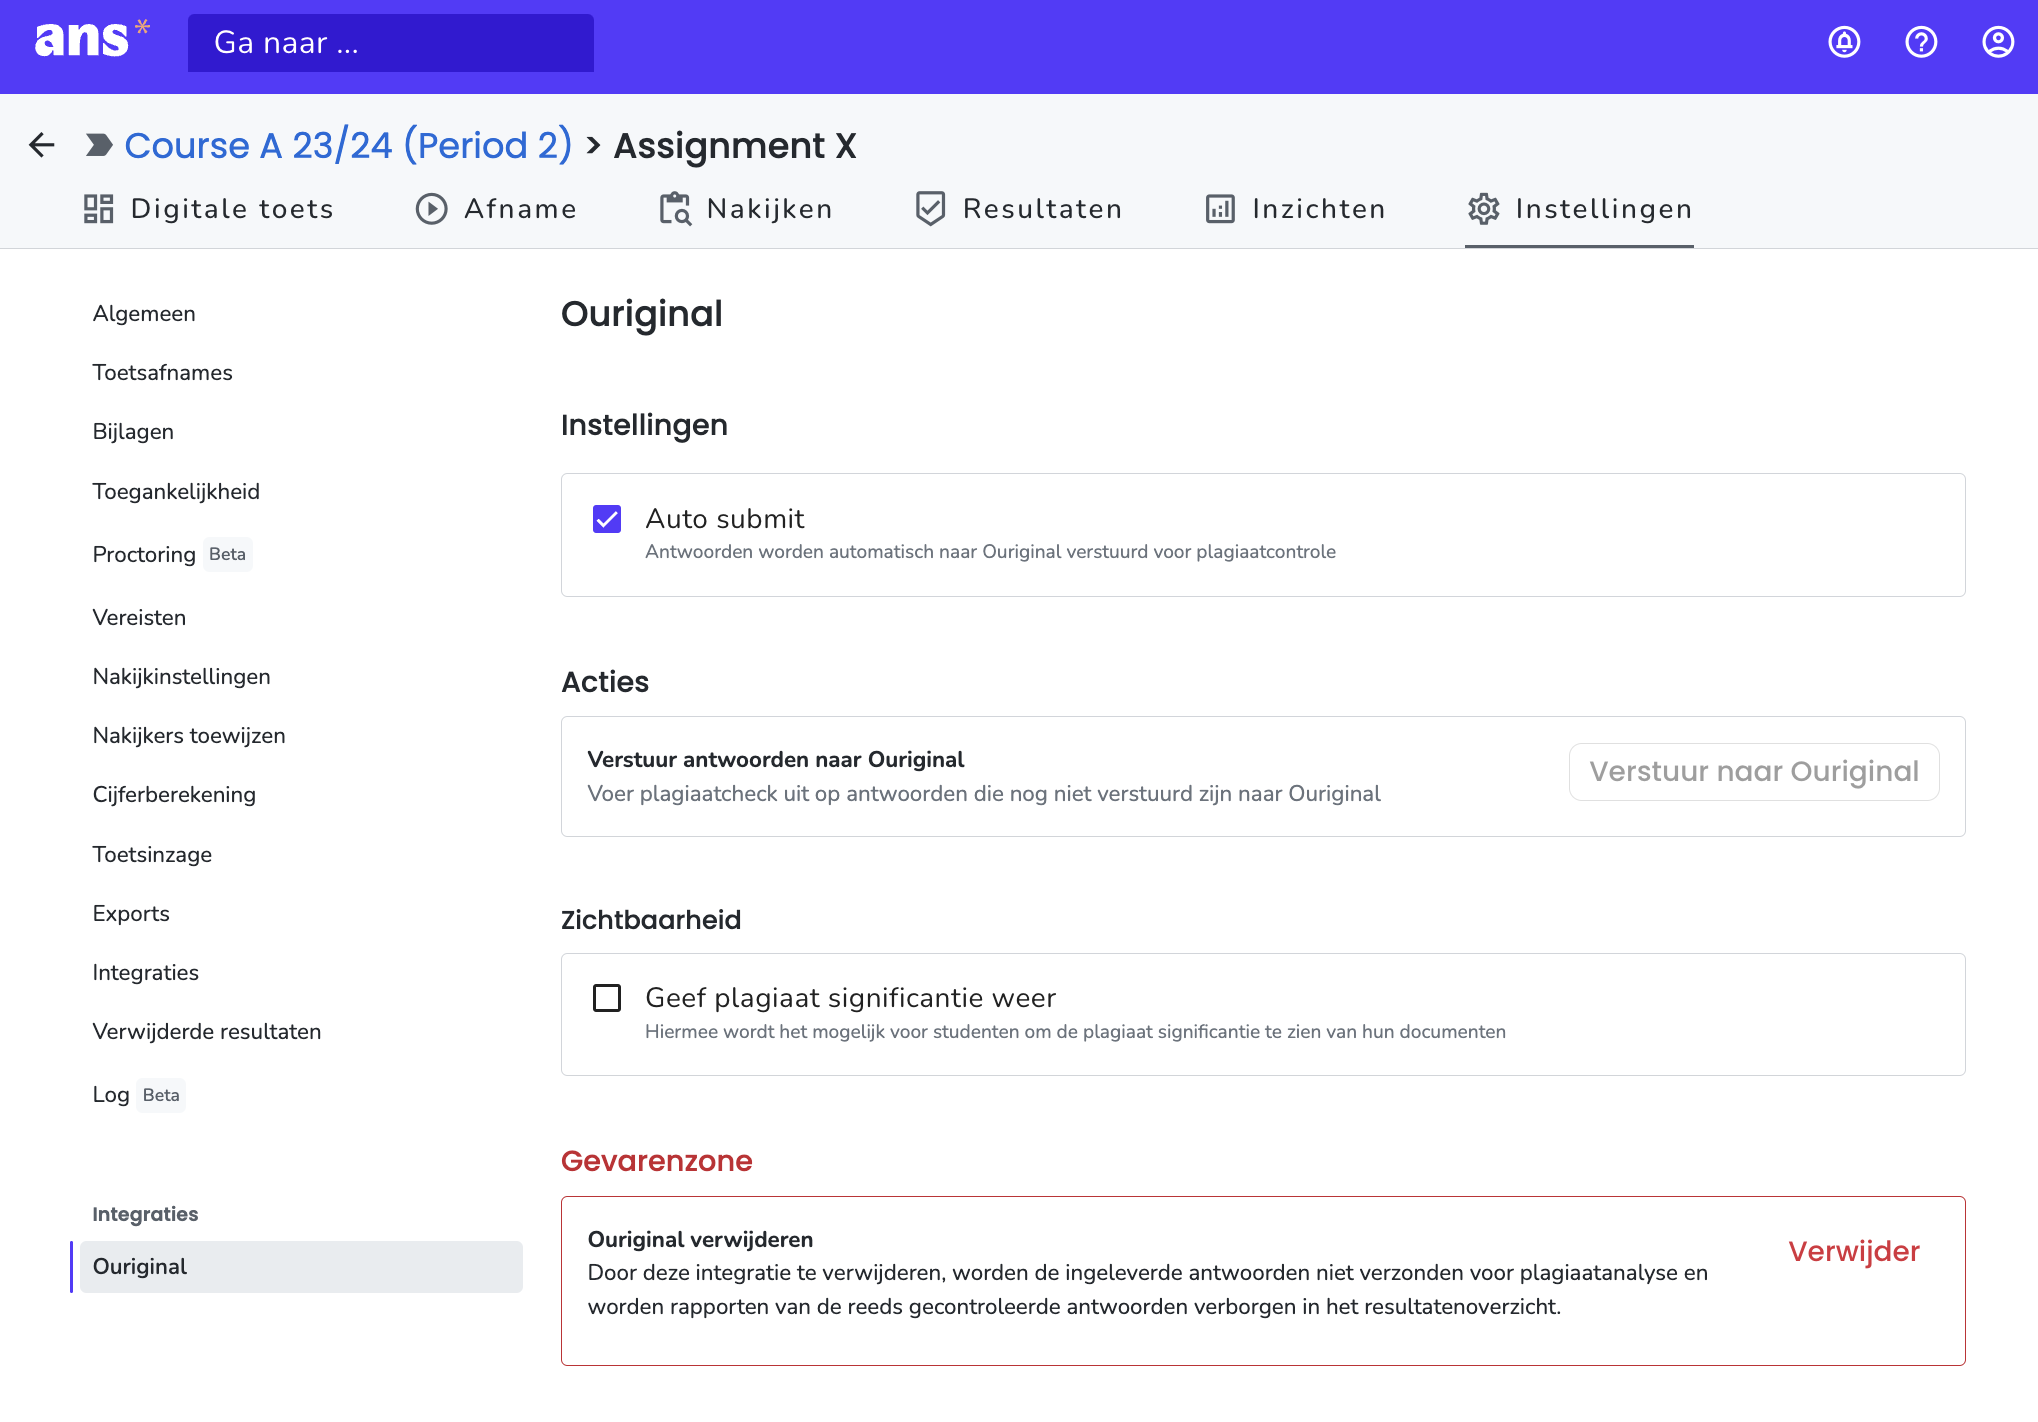Open Exports in sidebar

point(131,914)
